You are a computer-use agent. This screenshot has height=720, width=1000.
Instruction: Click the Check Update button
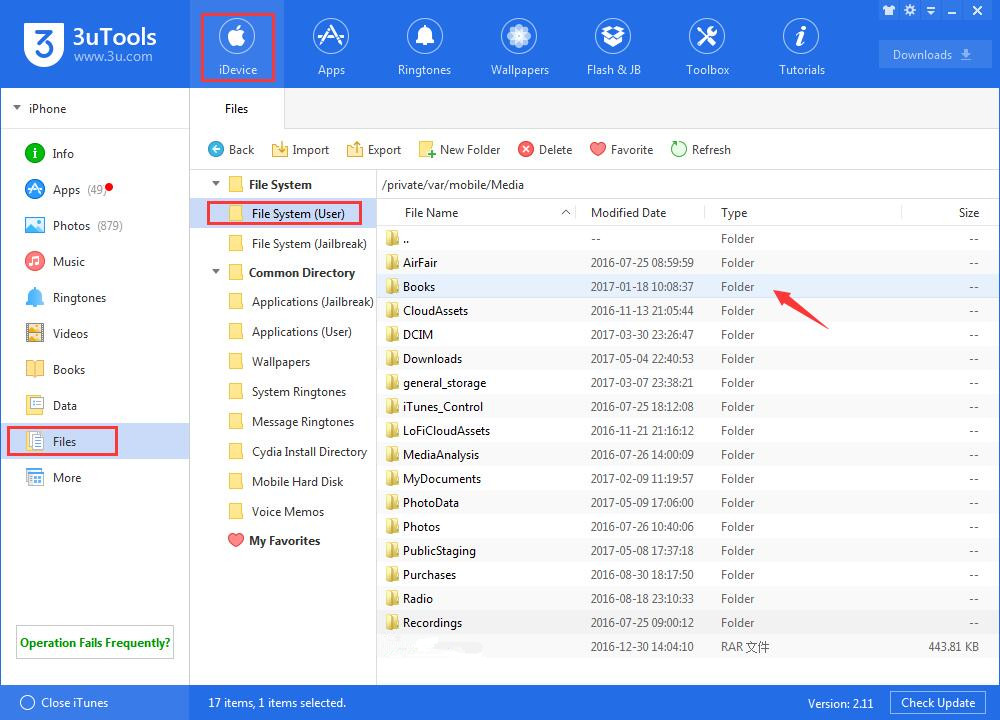(938, 703)
